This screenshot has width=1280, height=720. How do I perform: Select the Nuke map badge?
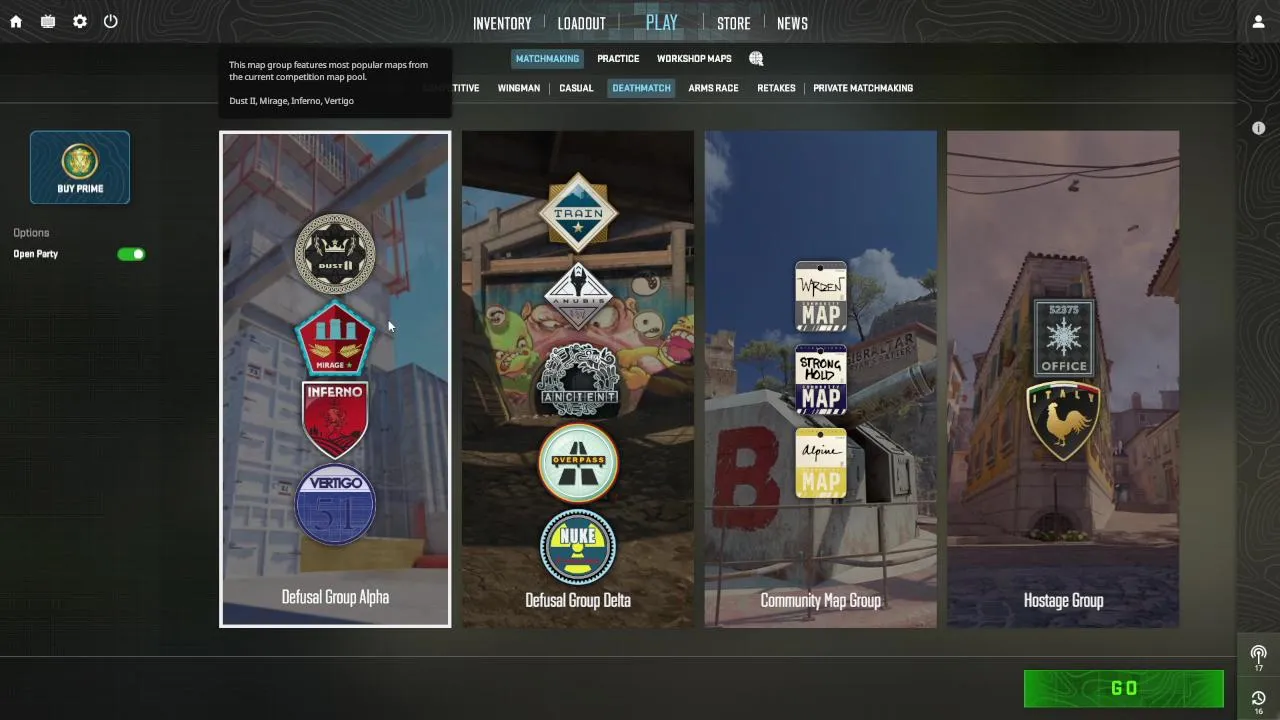578,547
